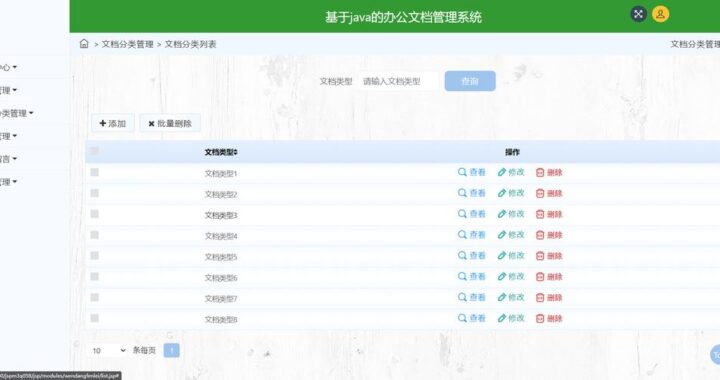Screen dimensions: 720x380
Task: Click the 操作 column header
Action: tap(512, 152)
